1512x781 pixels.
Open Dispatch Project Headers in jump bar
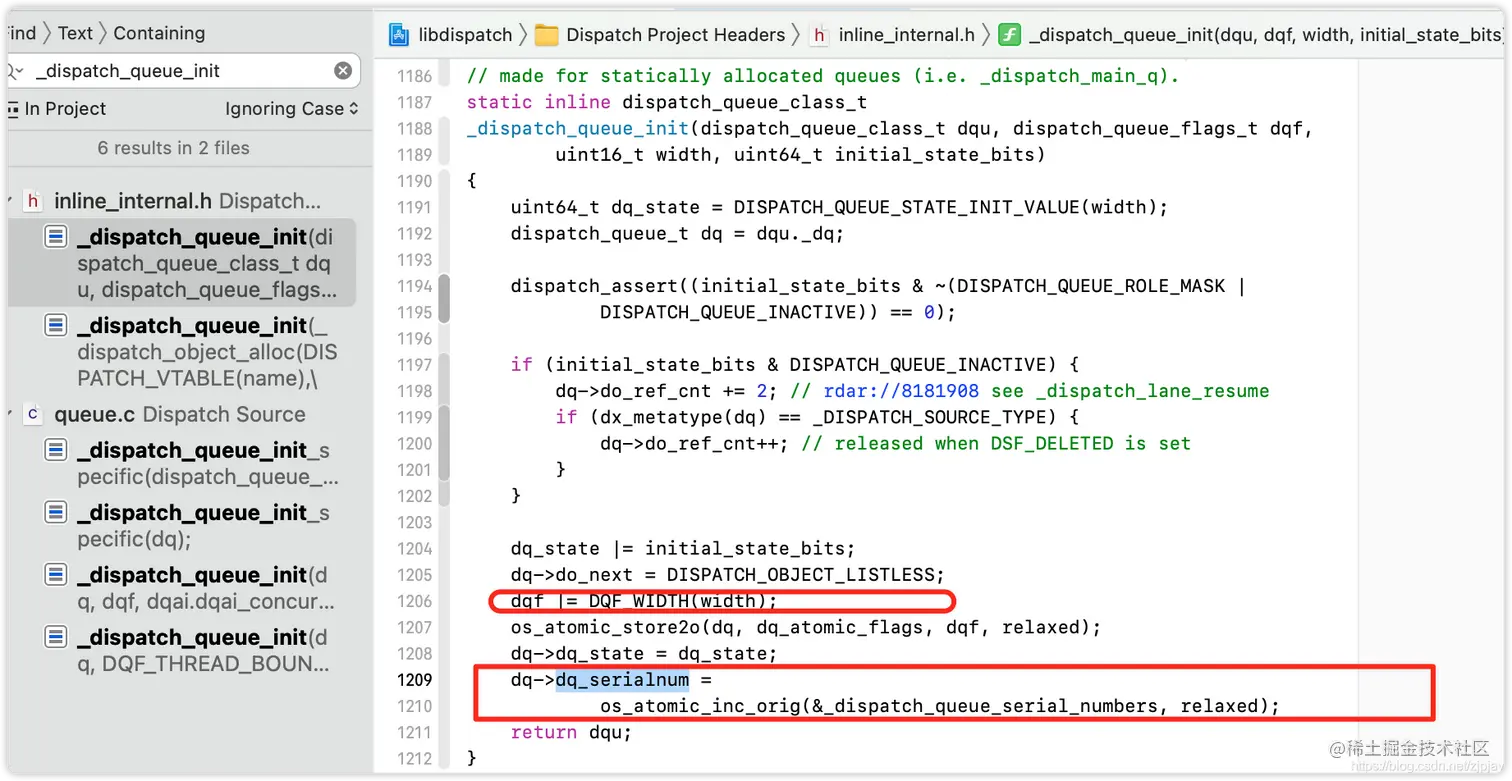[x=676, y=35]
